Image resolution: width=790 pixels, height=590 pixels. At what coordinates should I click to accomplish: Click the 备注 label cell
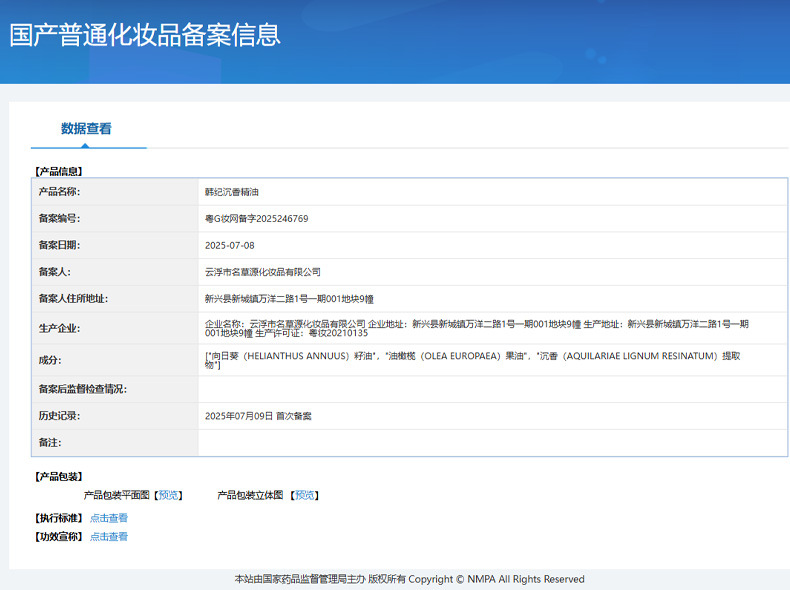(x=51, y=442)
